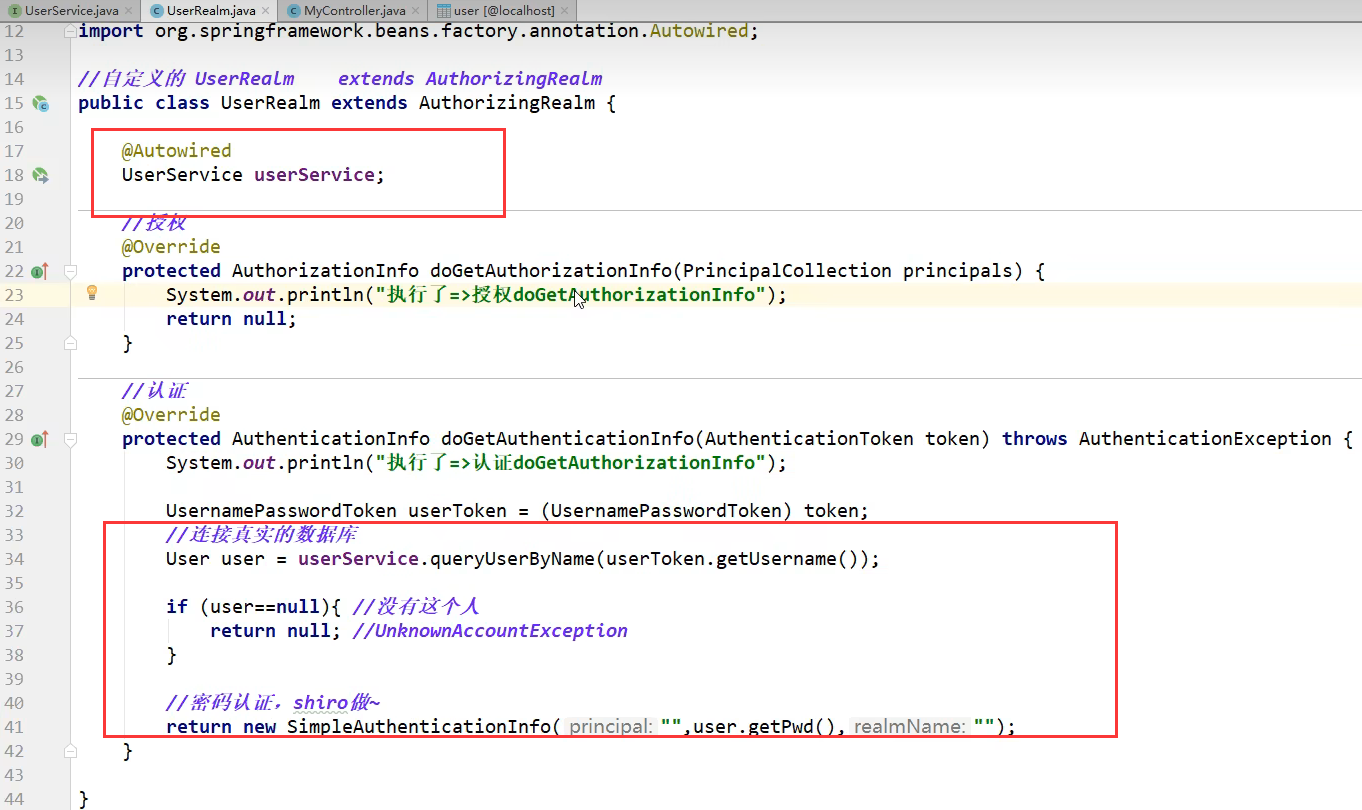This screenshot has width=1362, height=810.
Task: Click the @Override annotation on line 21
Action: [x=171, y=247]
